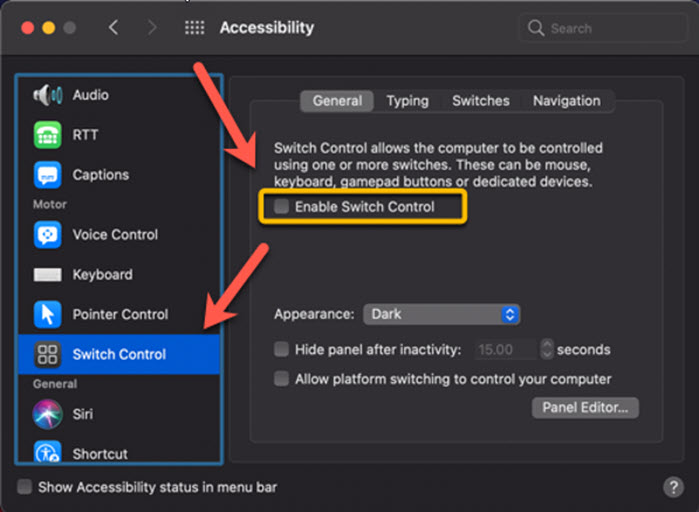Switch to the Typing tab
The image size is (699, 512).
407,101
